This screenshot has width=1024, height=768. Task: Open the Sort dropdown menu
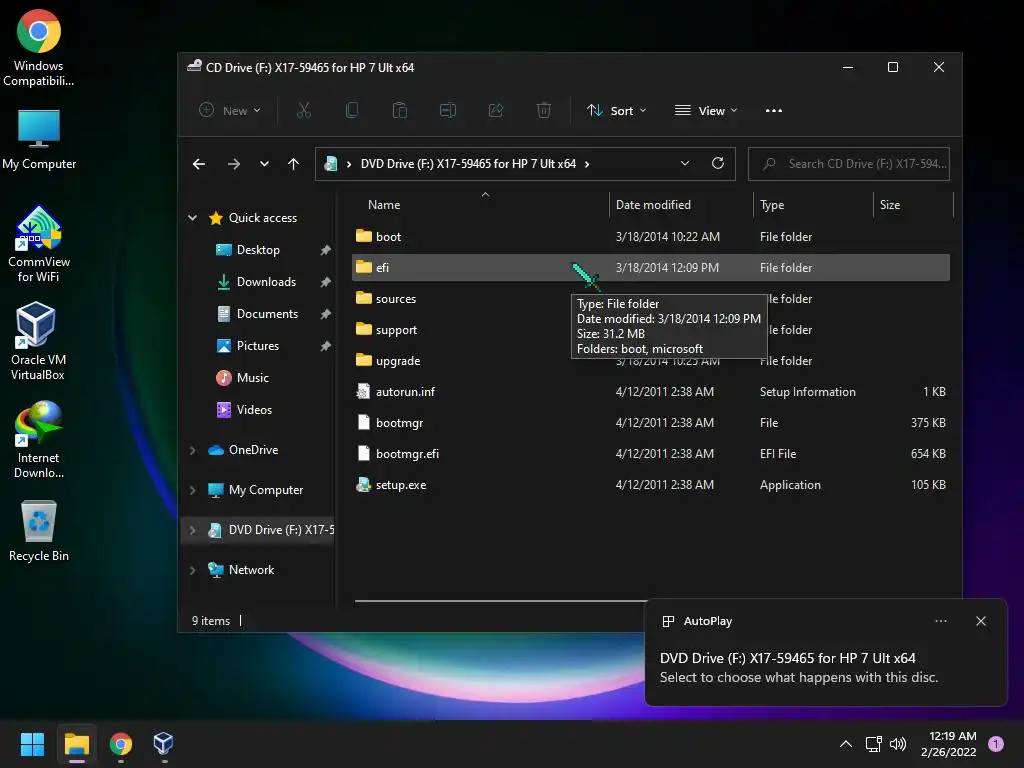(616, 110)
